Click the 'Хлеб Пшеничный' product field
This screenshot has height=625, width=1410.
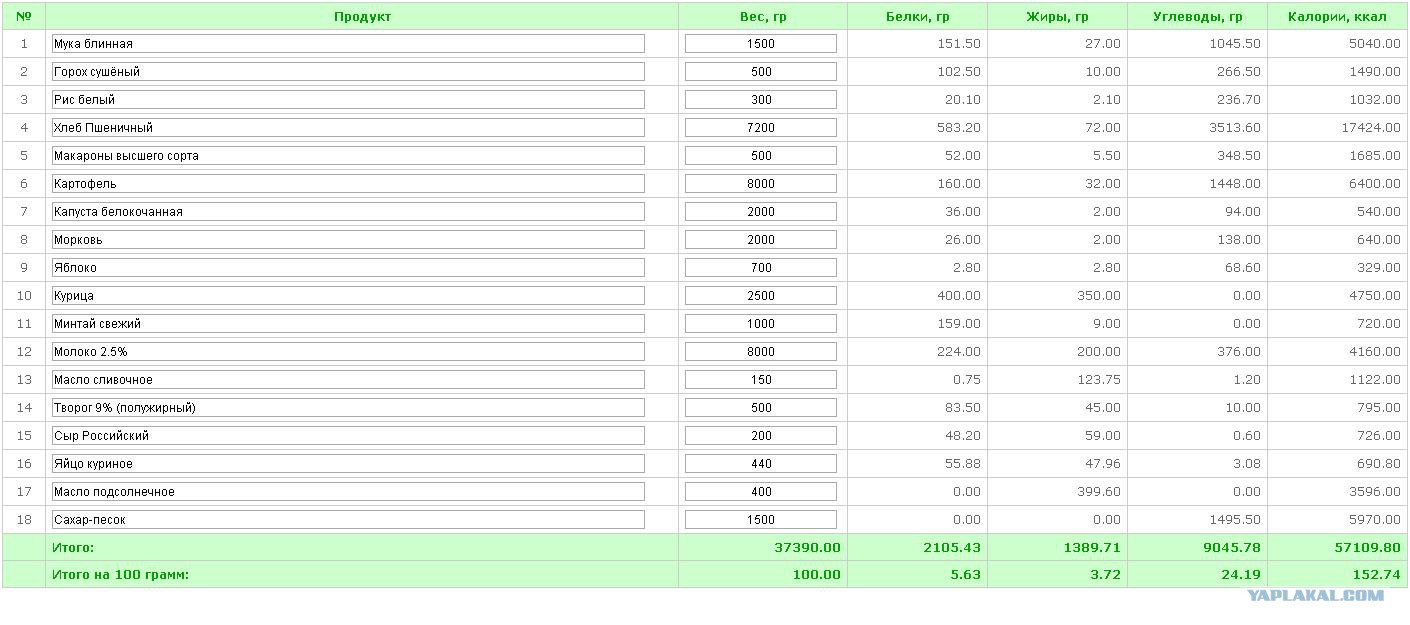click(x=348, y=128)
